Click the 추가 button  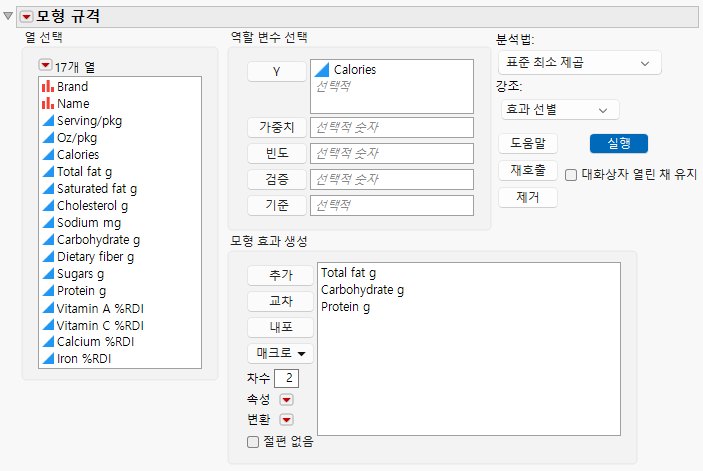point(280,276)
